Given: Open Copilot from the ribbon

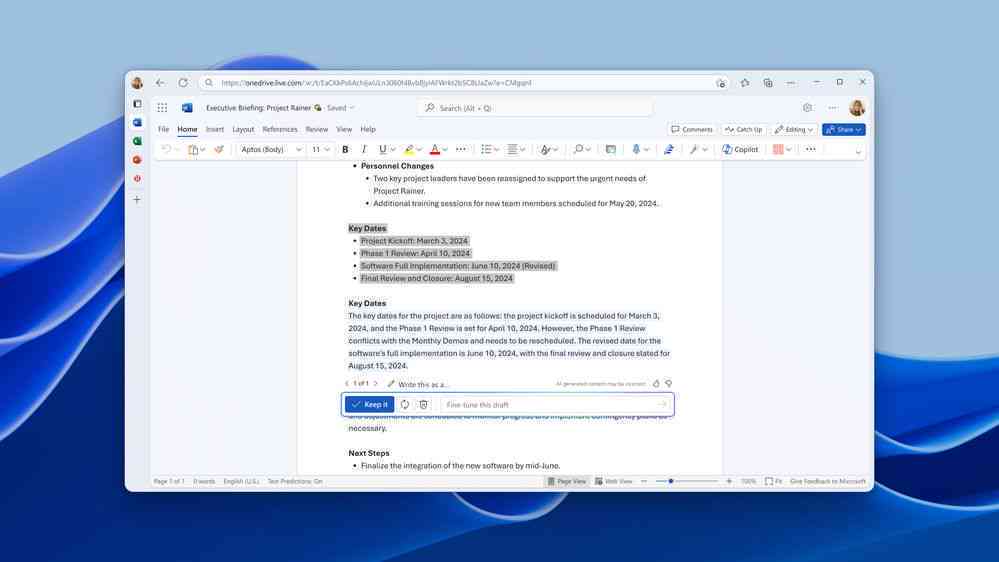Looking at the screenshot, I should tap(740, 149).
